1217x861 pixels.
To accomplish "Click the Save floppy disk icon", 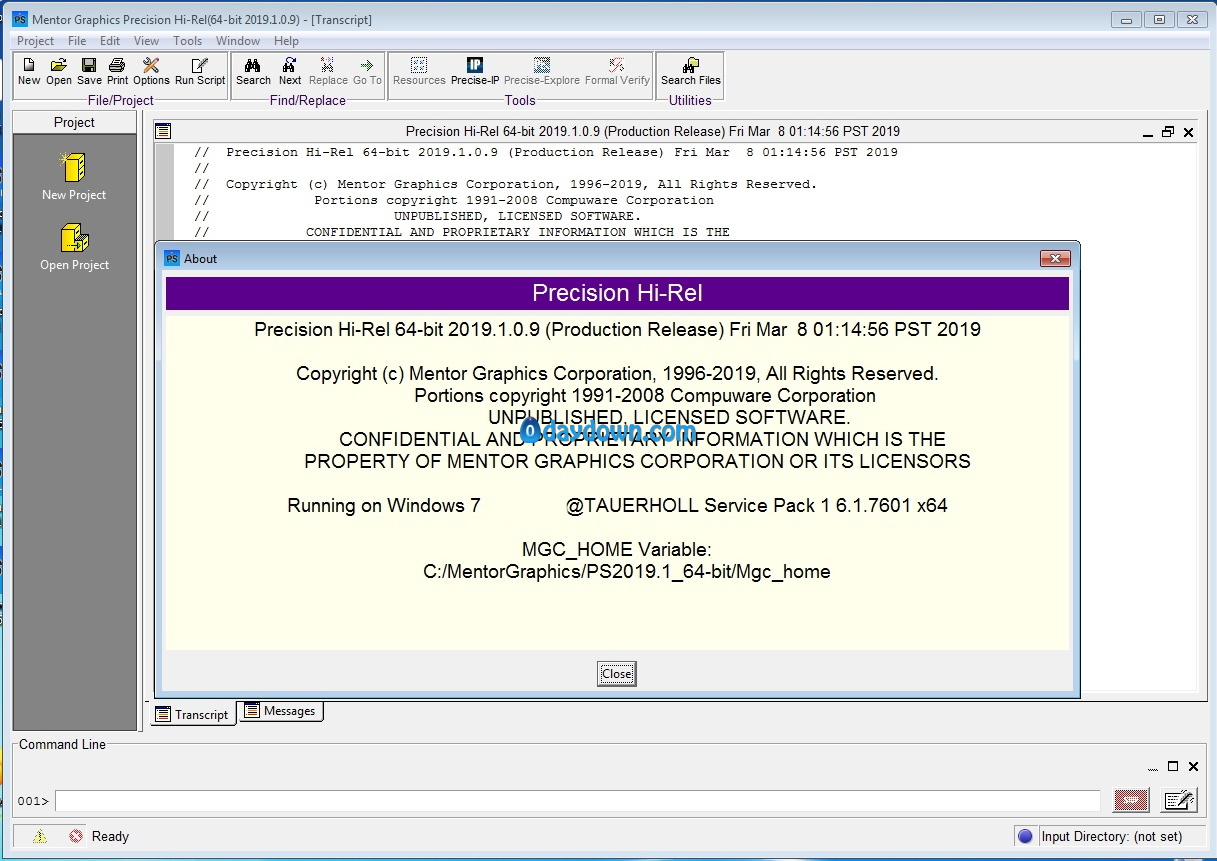I will click(89, 65).
